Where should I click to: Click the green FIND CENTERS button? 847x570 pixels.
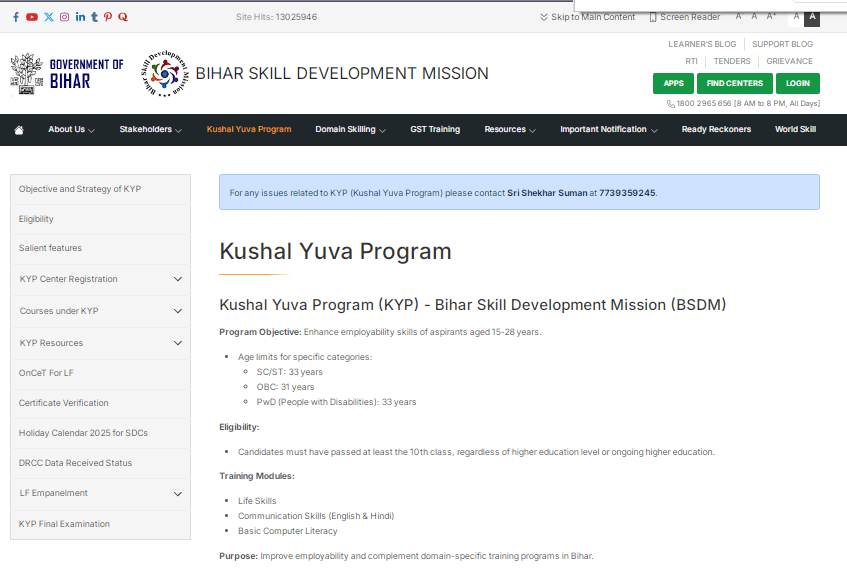[734, 83]
